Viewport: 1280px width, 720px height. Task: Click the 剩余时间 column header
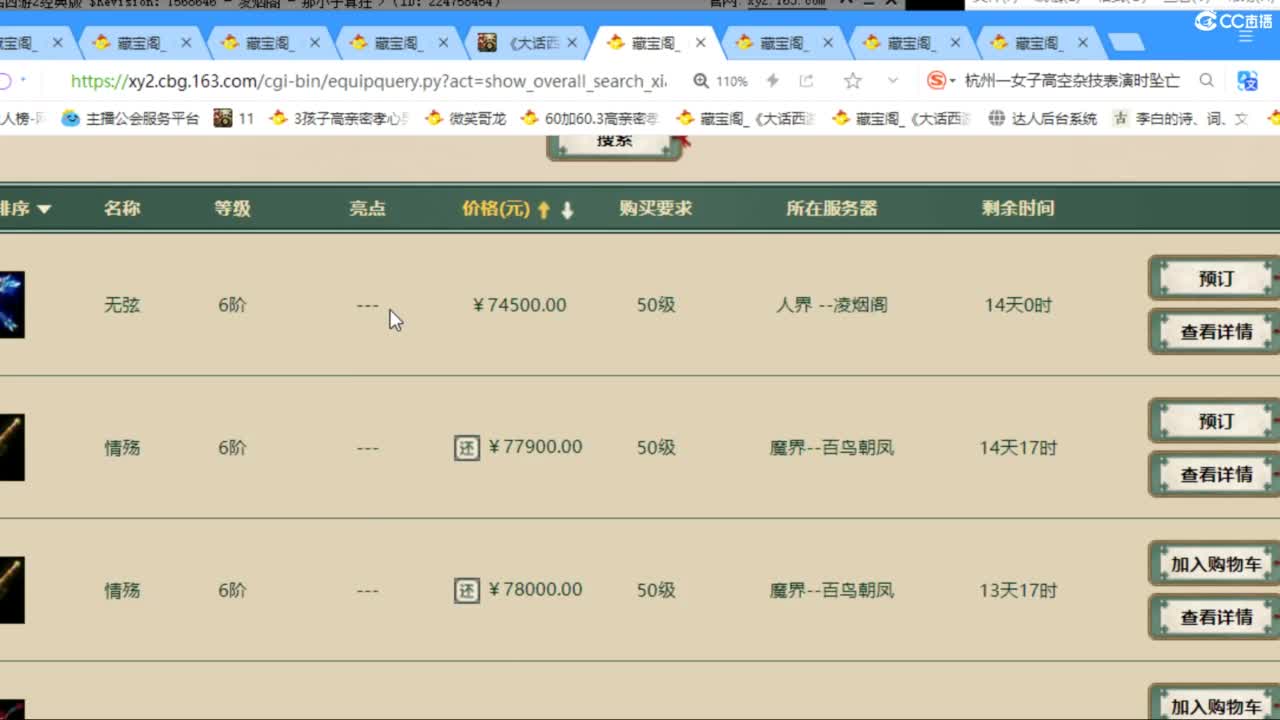[x=1018, y=208]
